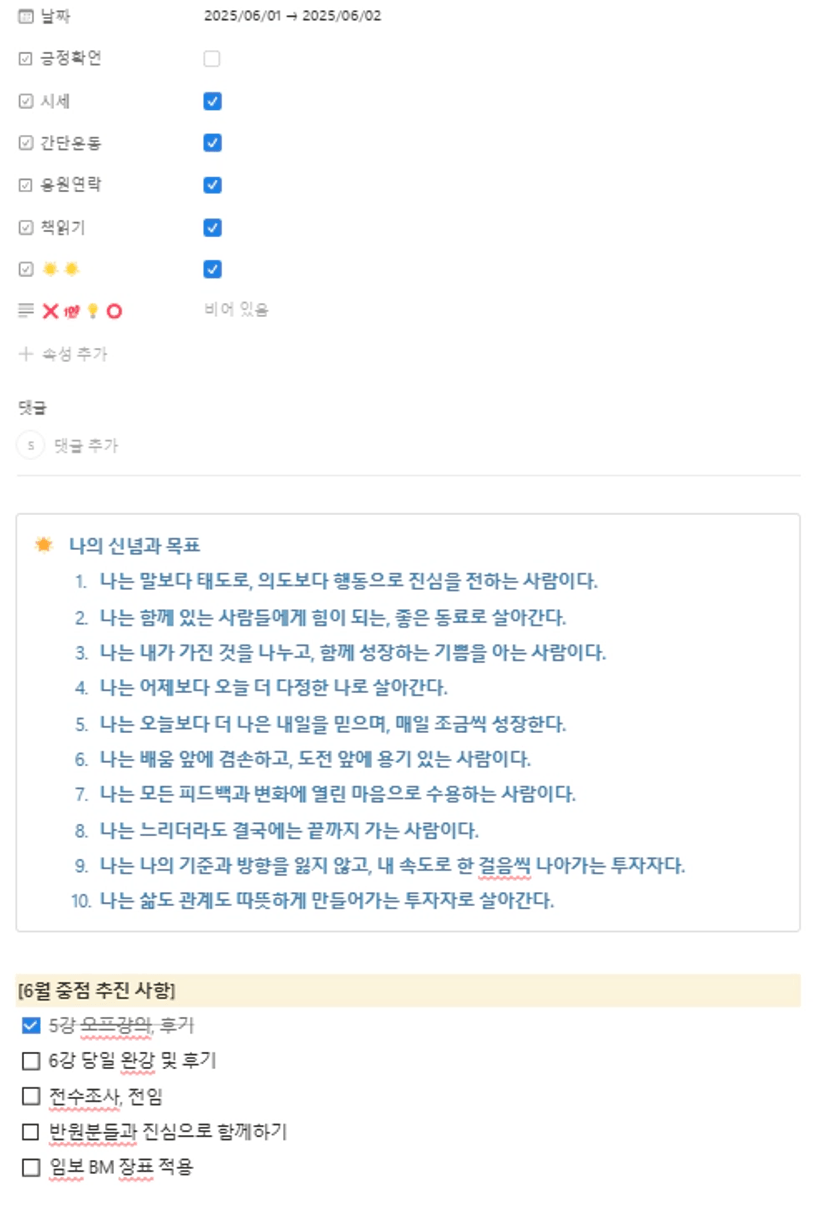Uncheck the 간단운동 property checkbox
Screen dimensions: 827x1216
point(212,143)
